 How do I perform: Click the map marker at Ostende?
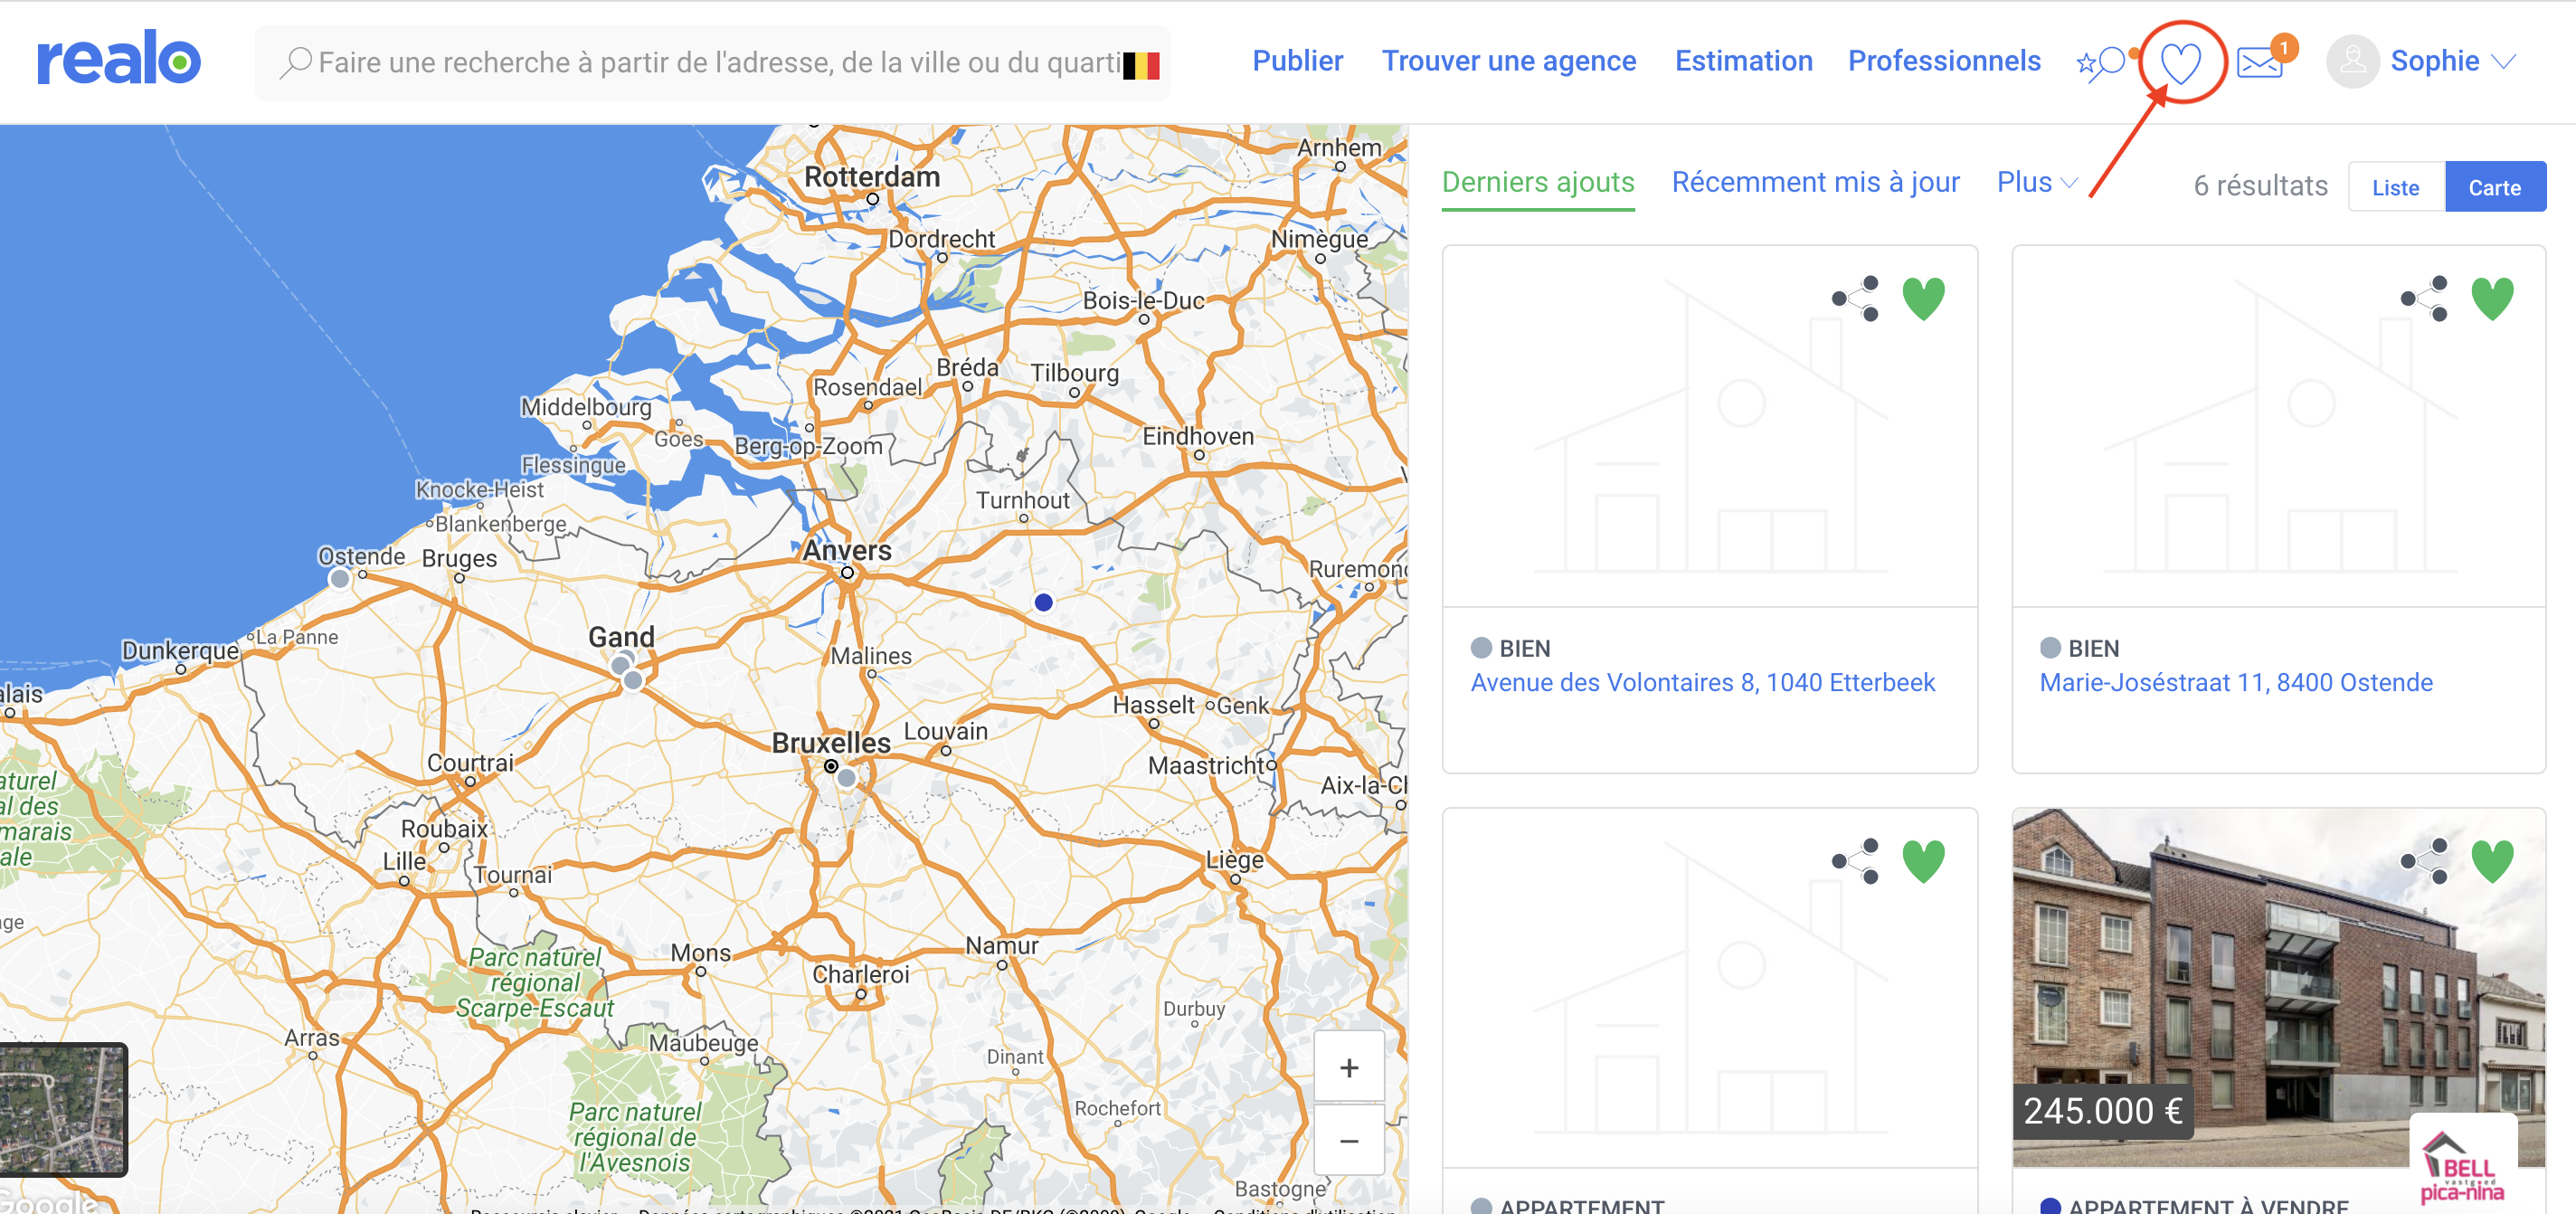click(x=340, y=579)
